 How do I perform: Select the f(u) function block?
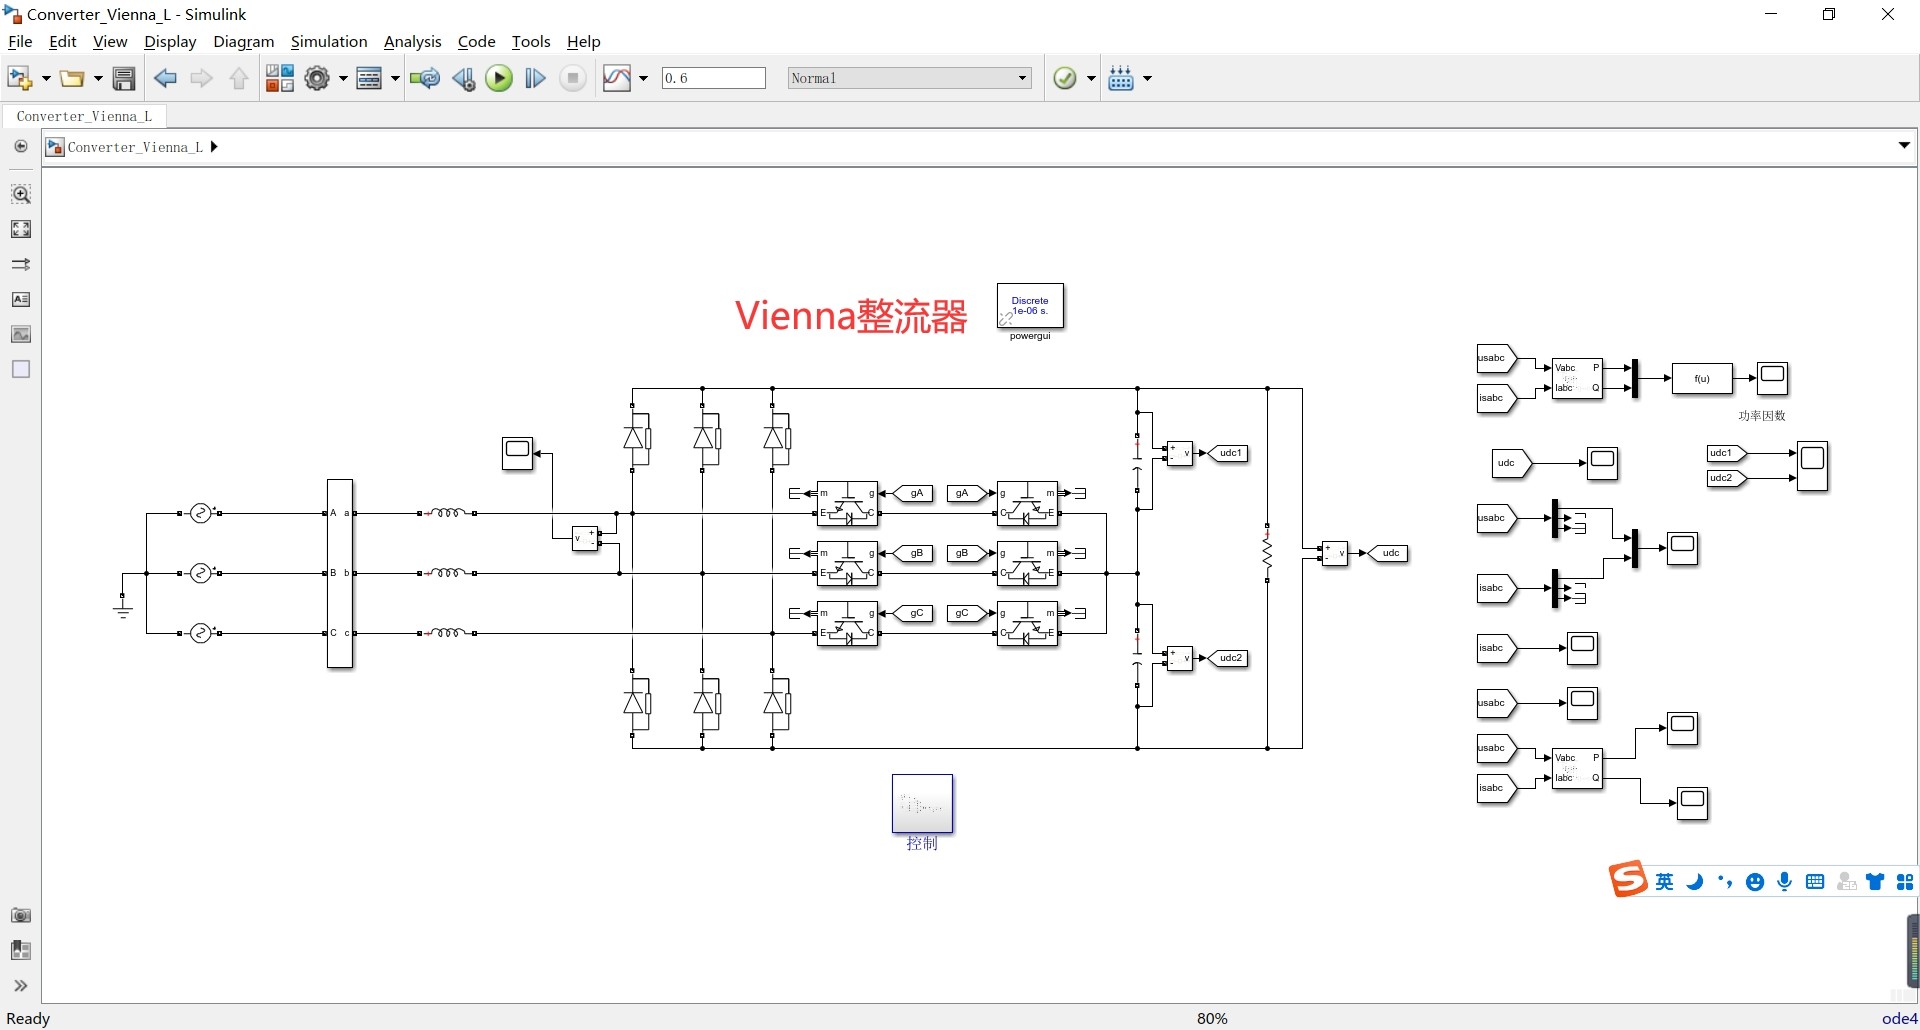(1702, 378)
